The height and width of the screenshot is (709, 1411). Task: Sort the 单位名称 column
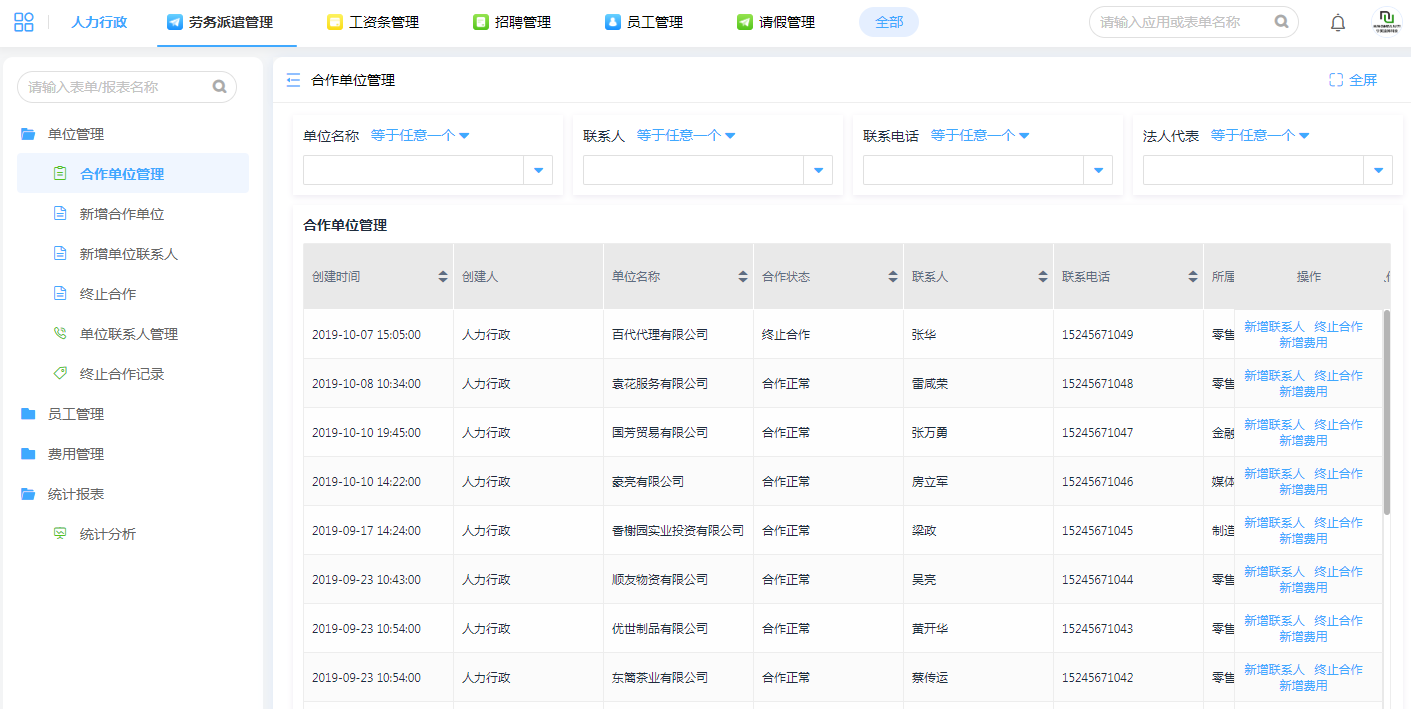pyautogui.click(x=743, y=277)
